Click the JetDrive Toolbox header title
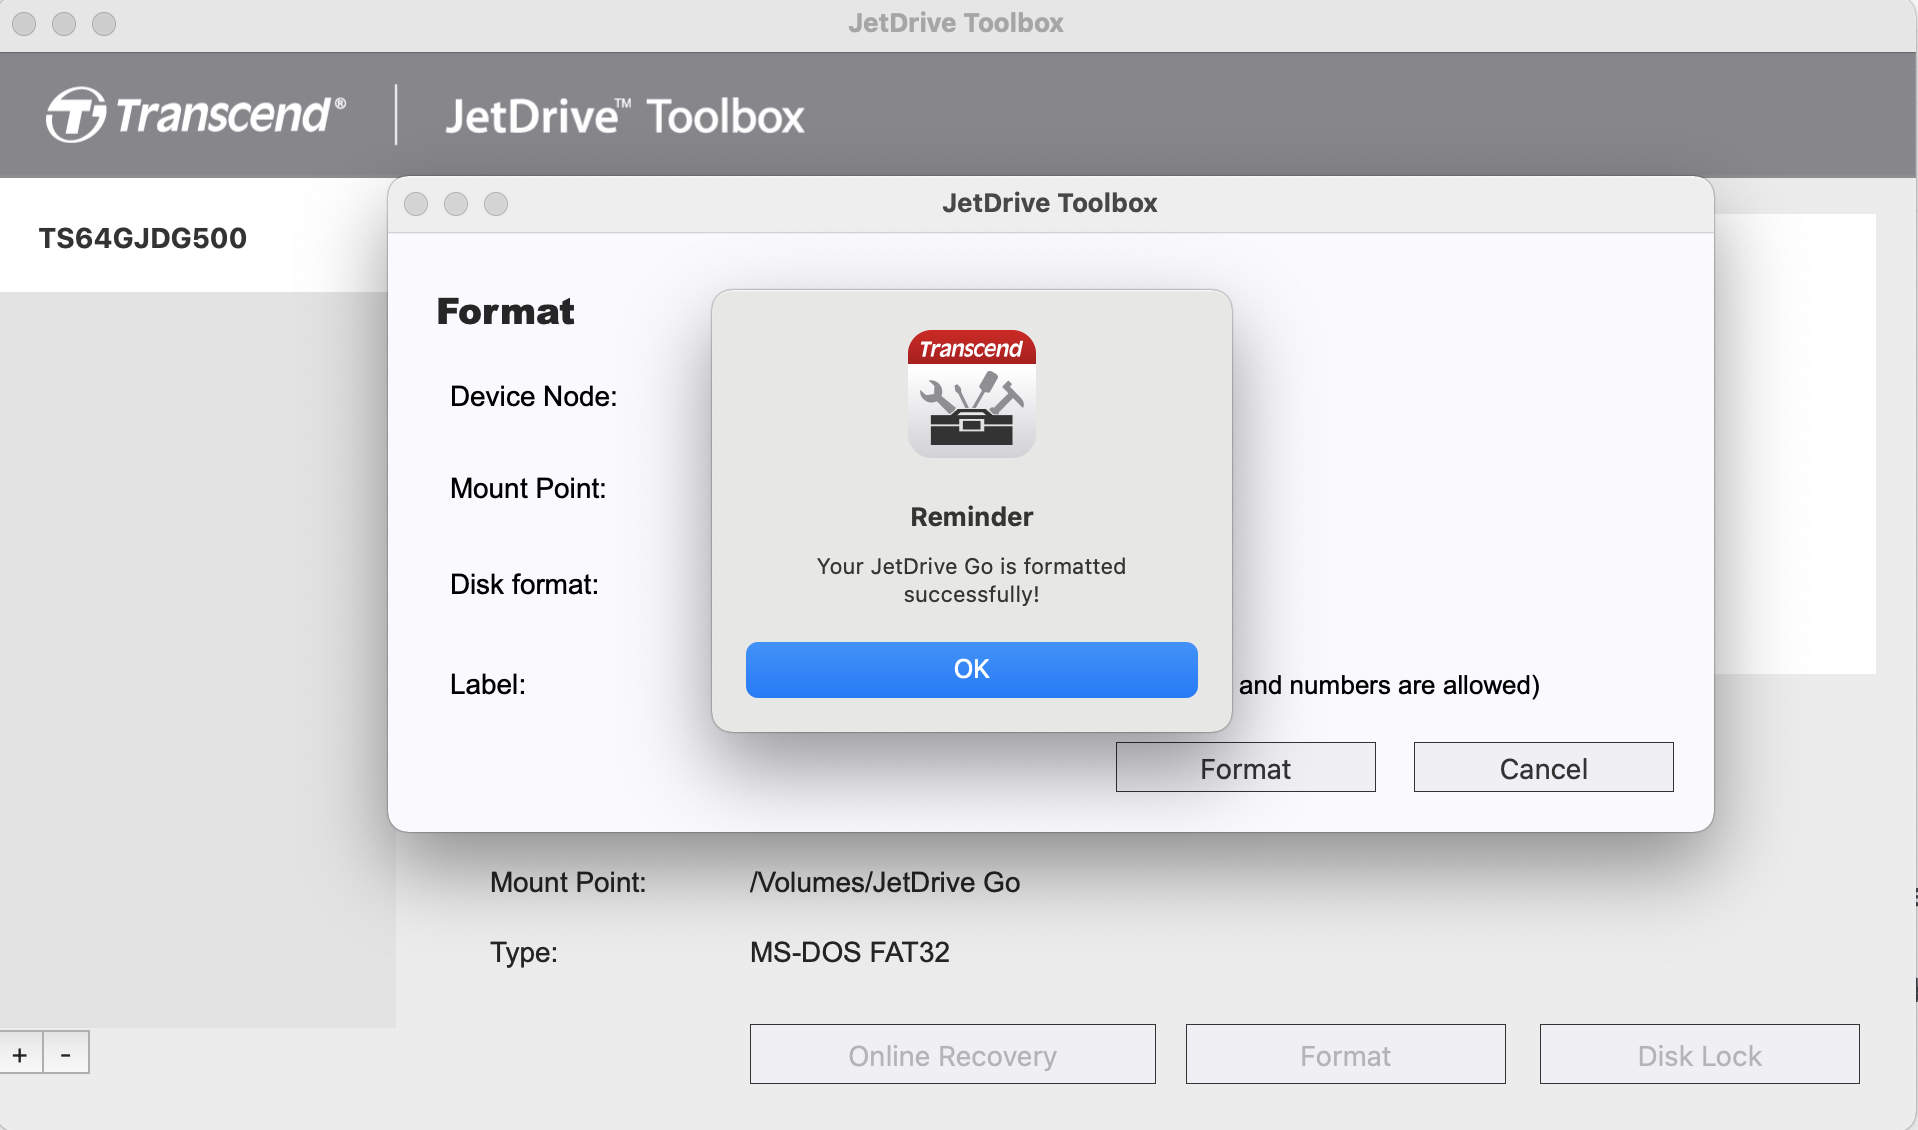 624,116
